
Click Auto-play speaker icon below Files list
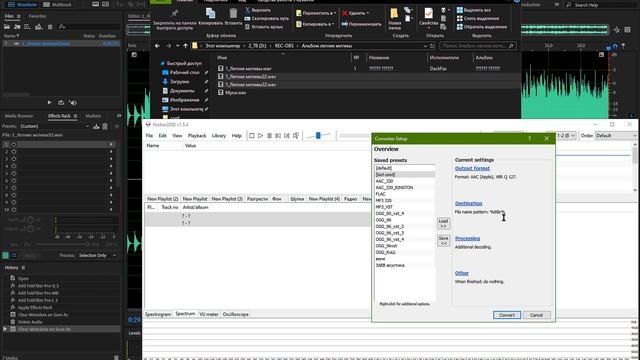click(x=73, y=102)
